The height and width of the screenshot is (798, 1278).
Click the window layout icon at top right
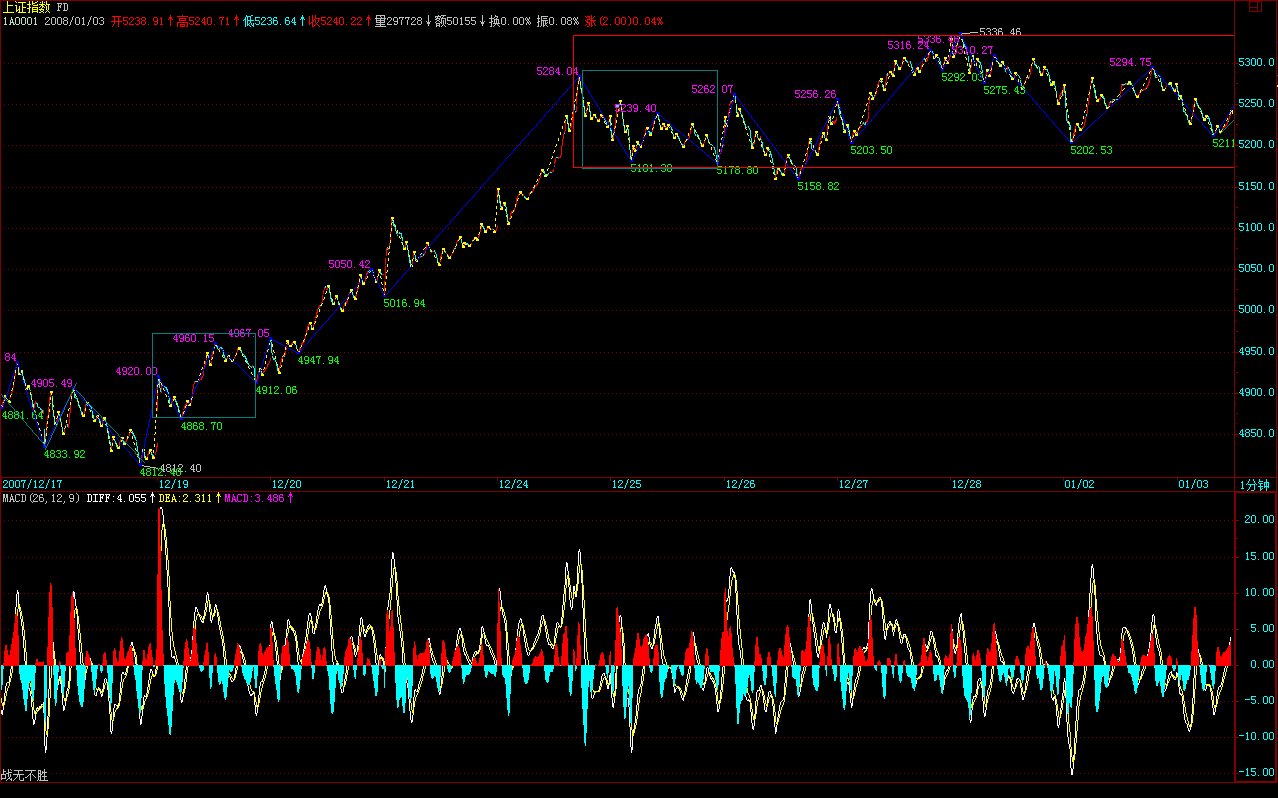1257,9
